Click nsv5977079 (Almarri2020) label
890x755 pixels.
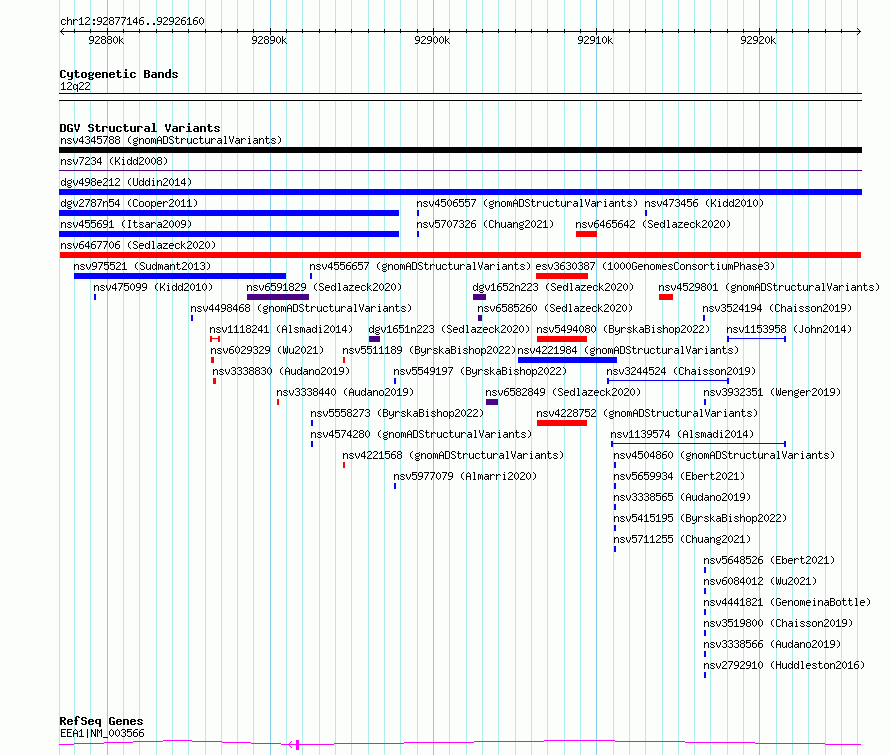(465, 476)
